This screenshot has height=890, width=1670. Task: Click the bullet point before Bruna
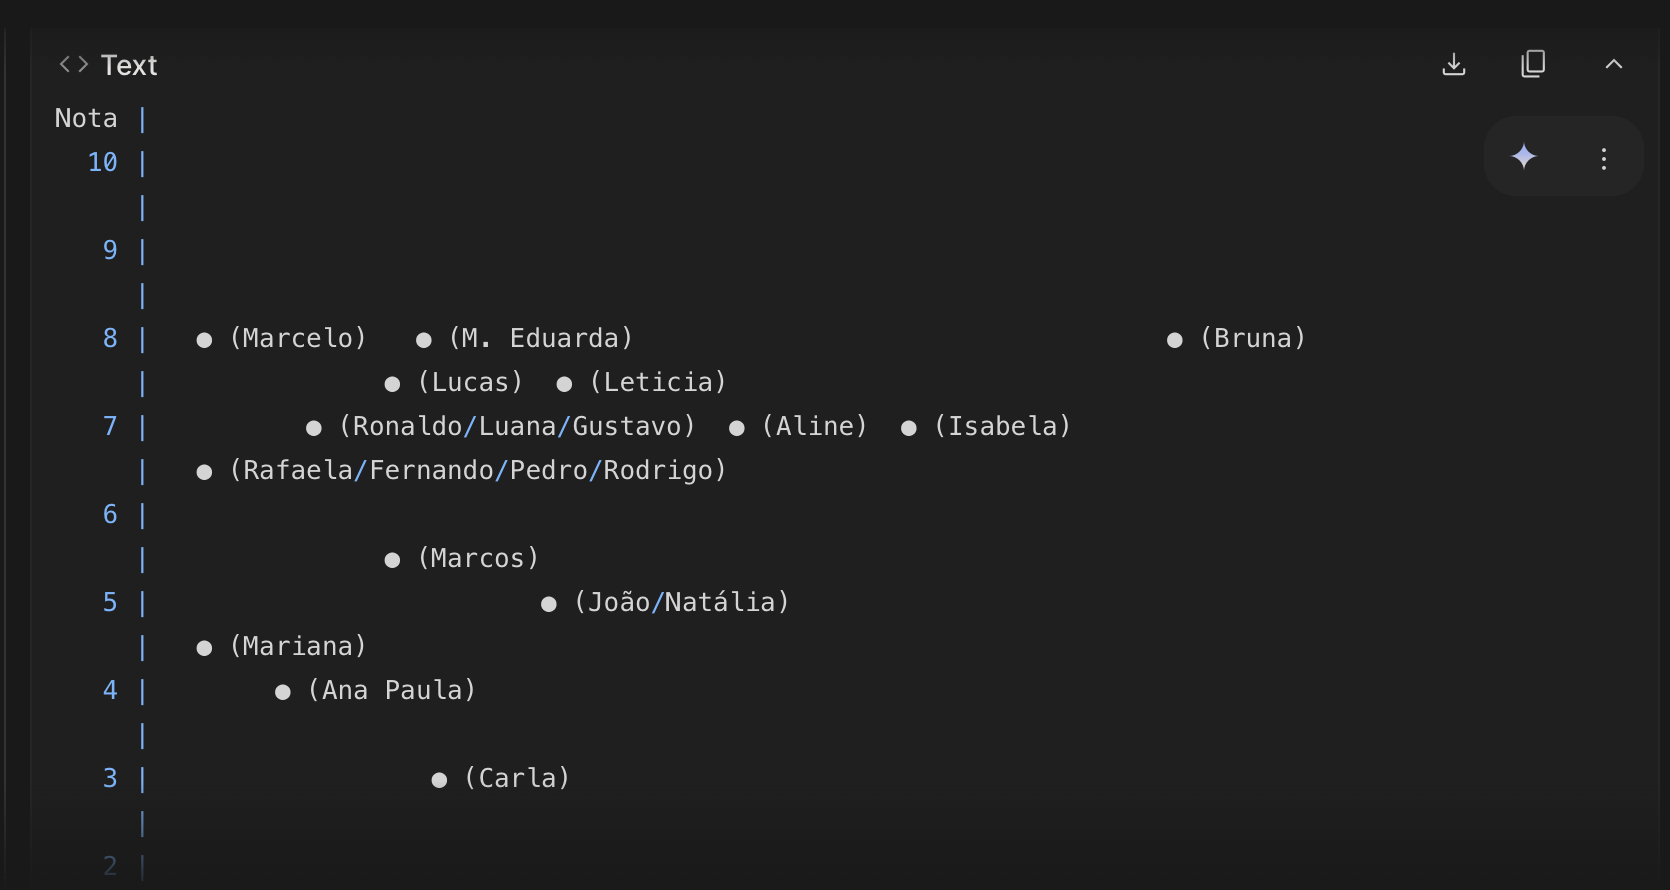(x=1175, y=340)
